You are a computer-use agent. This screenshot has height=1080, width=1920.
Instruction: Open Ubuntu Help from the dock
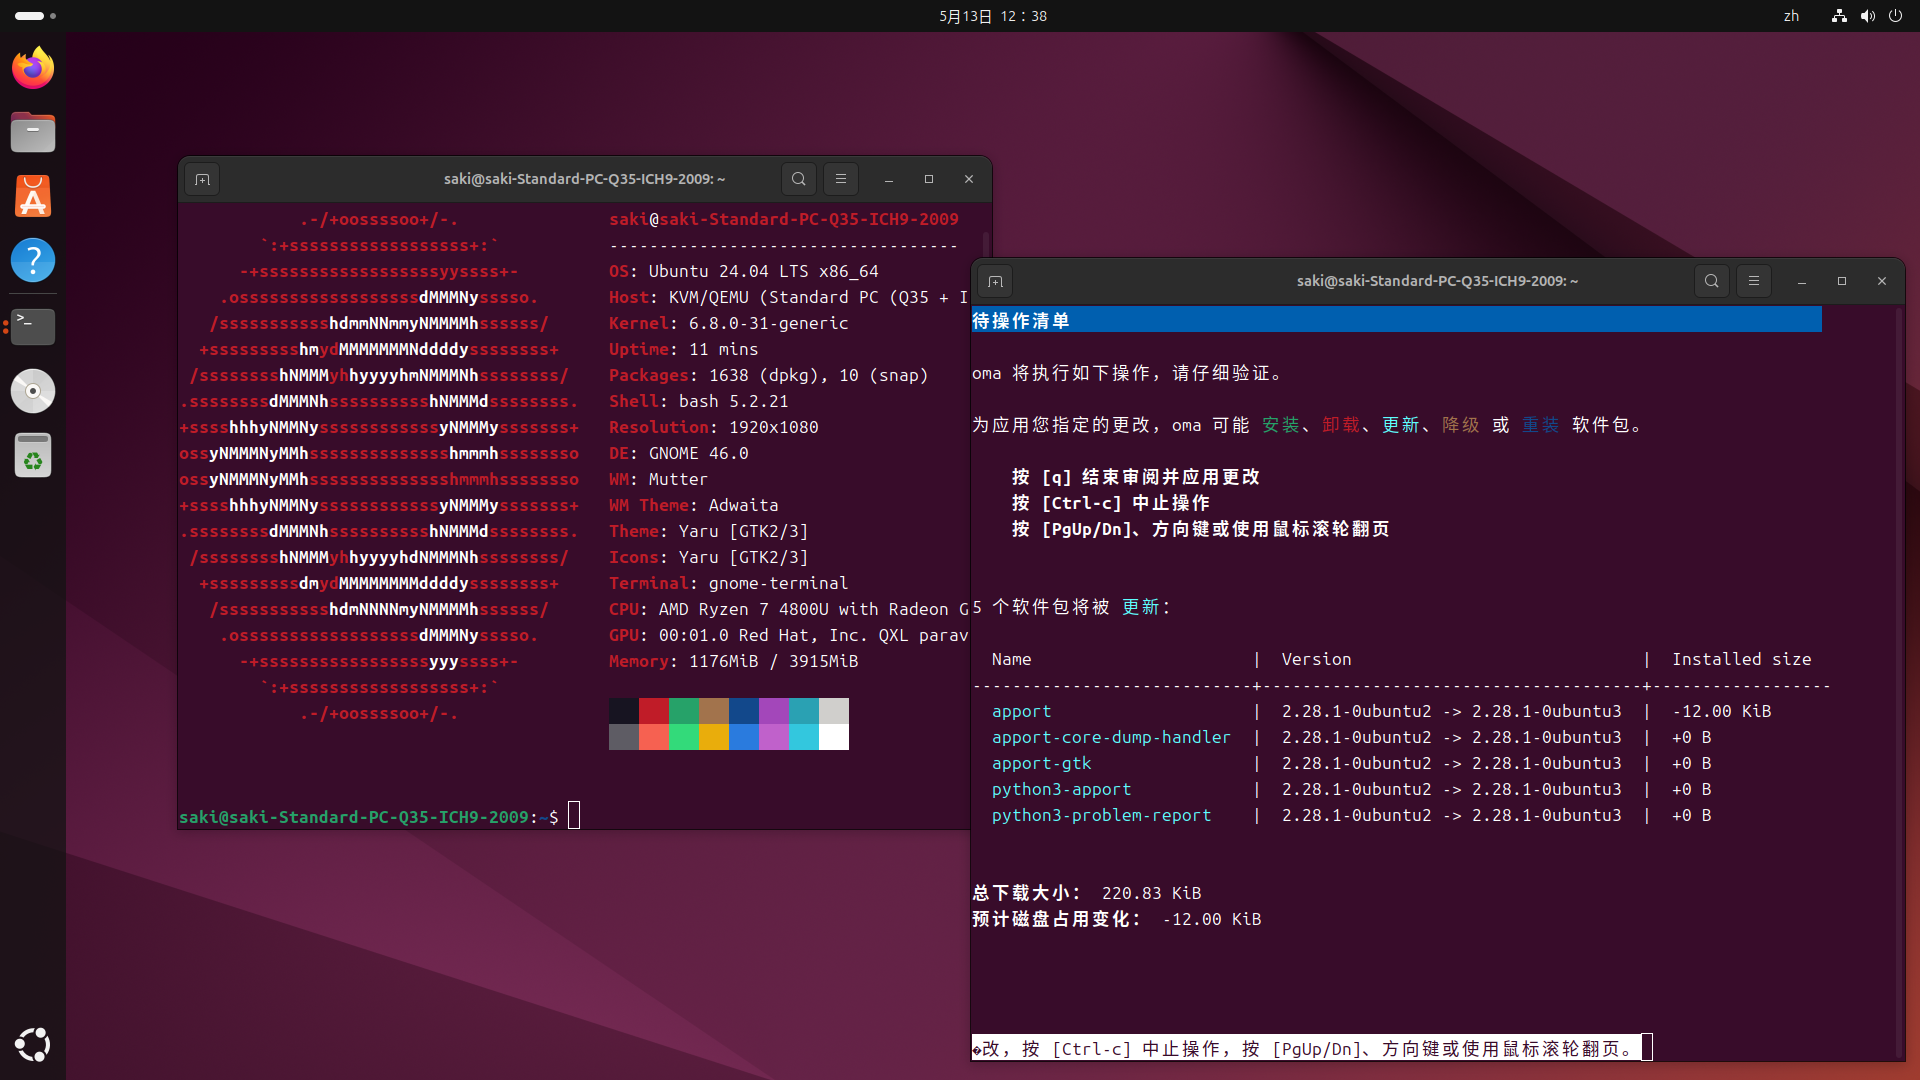tap(33, 260)
